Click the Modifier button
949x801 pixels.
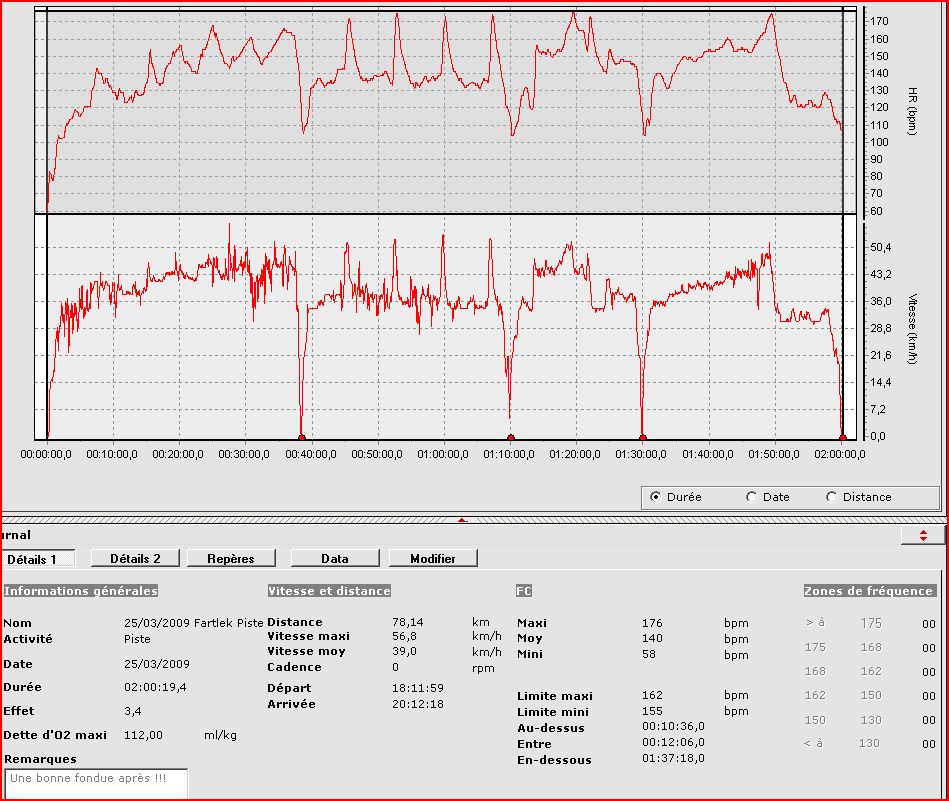point(433,558)
